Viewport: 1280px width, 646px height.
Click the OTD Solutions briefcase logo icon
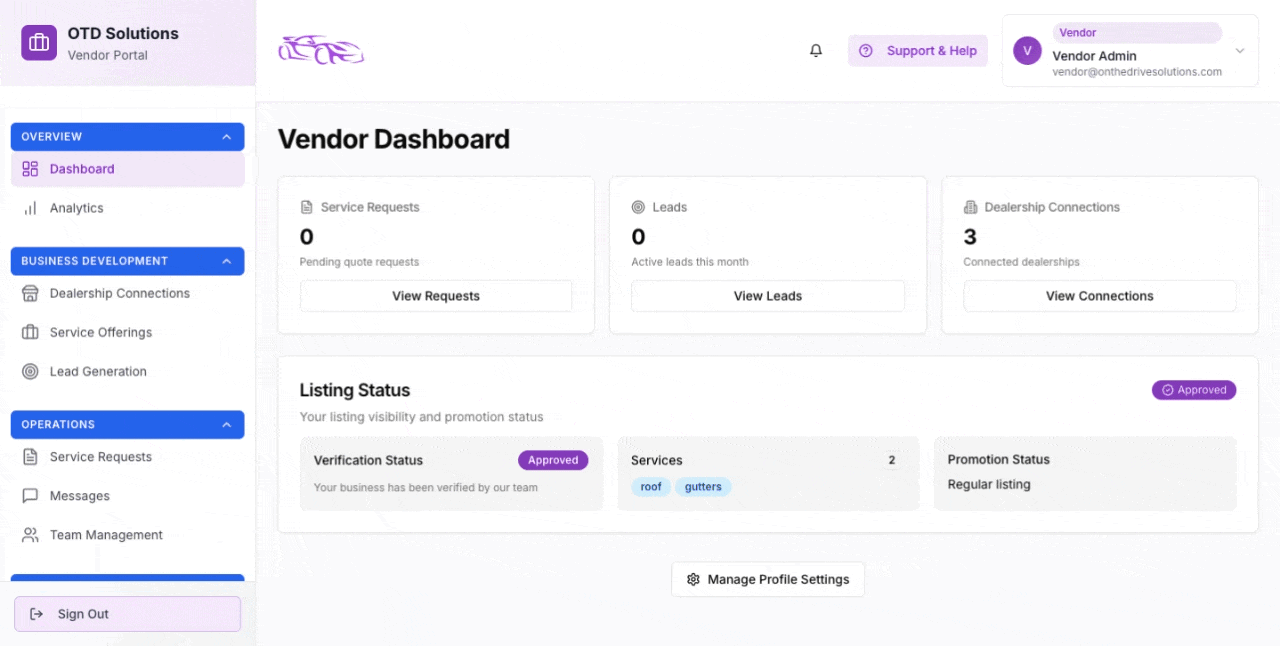(x=39, y=43)
